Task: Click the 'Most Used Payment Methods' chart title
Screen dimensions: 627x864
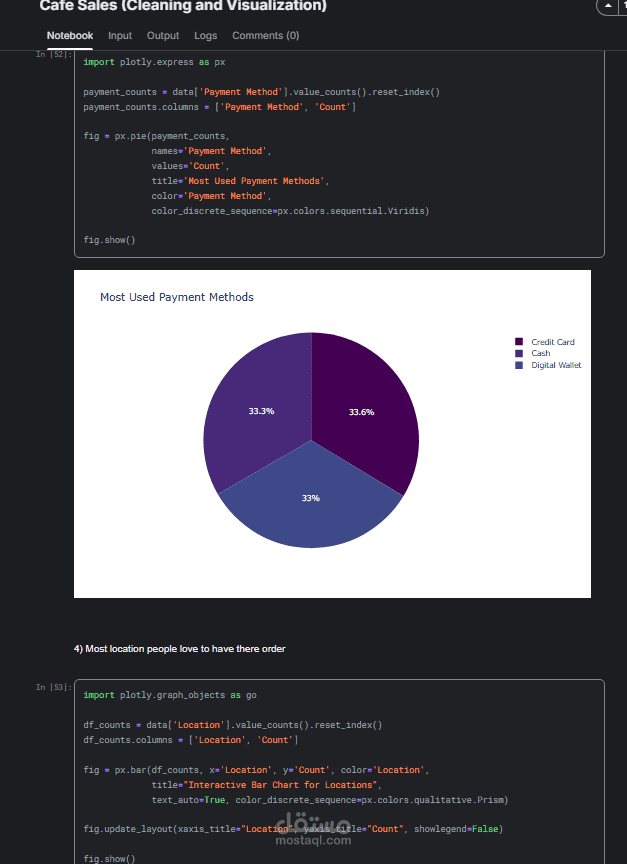Action: [177, 297]
